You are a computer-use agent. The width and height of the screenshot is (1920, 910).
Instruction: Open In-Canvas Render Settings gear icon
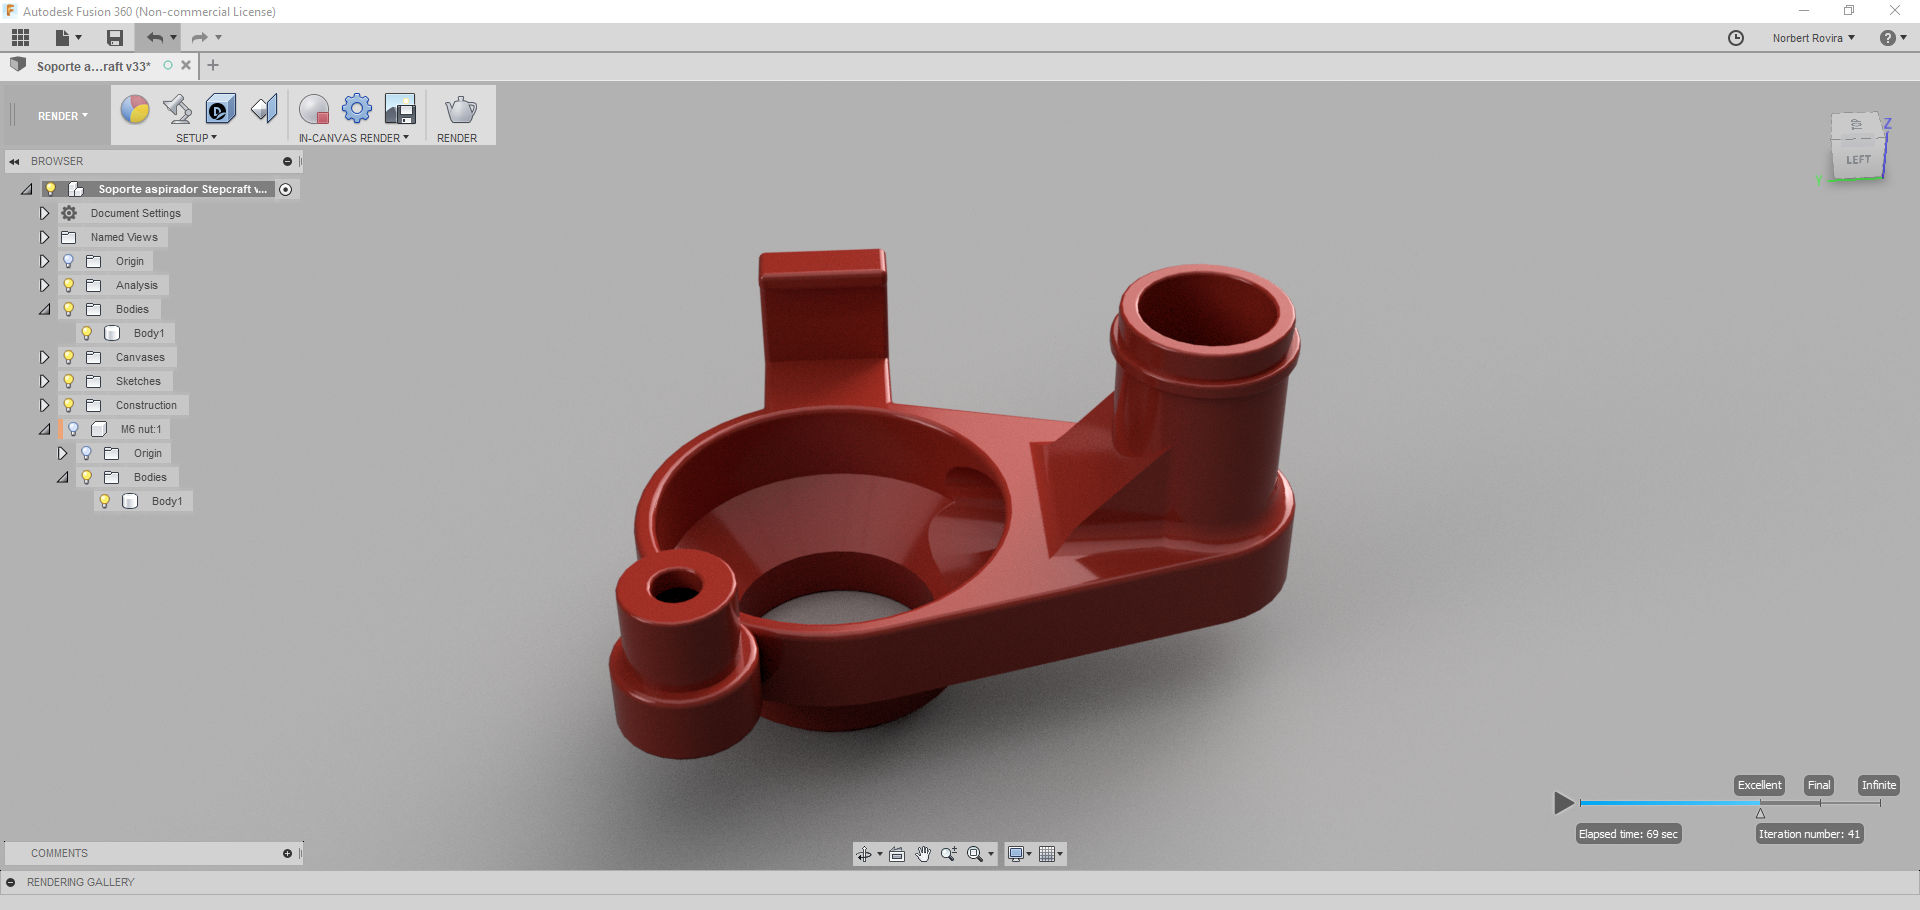tap(357, 109)
